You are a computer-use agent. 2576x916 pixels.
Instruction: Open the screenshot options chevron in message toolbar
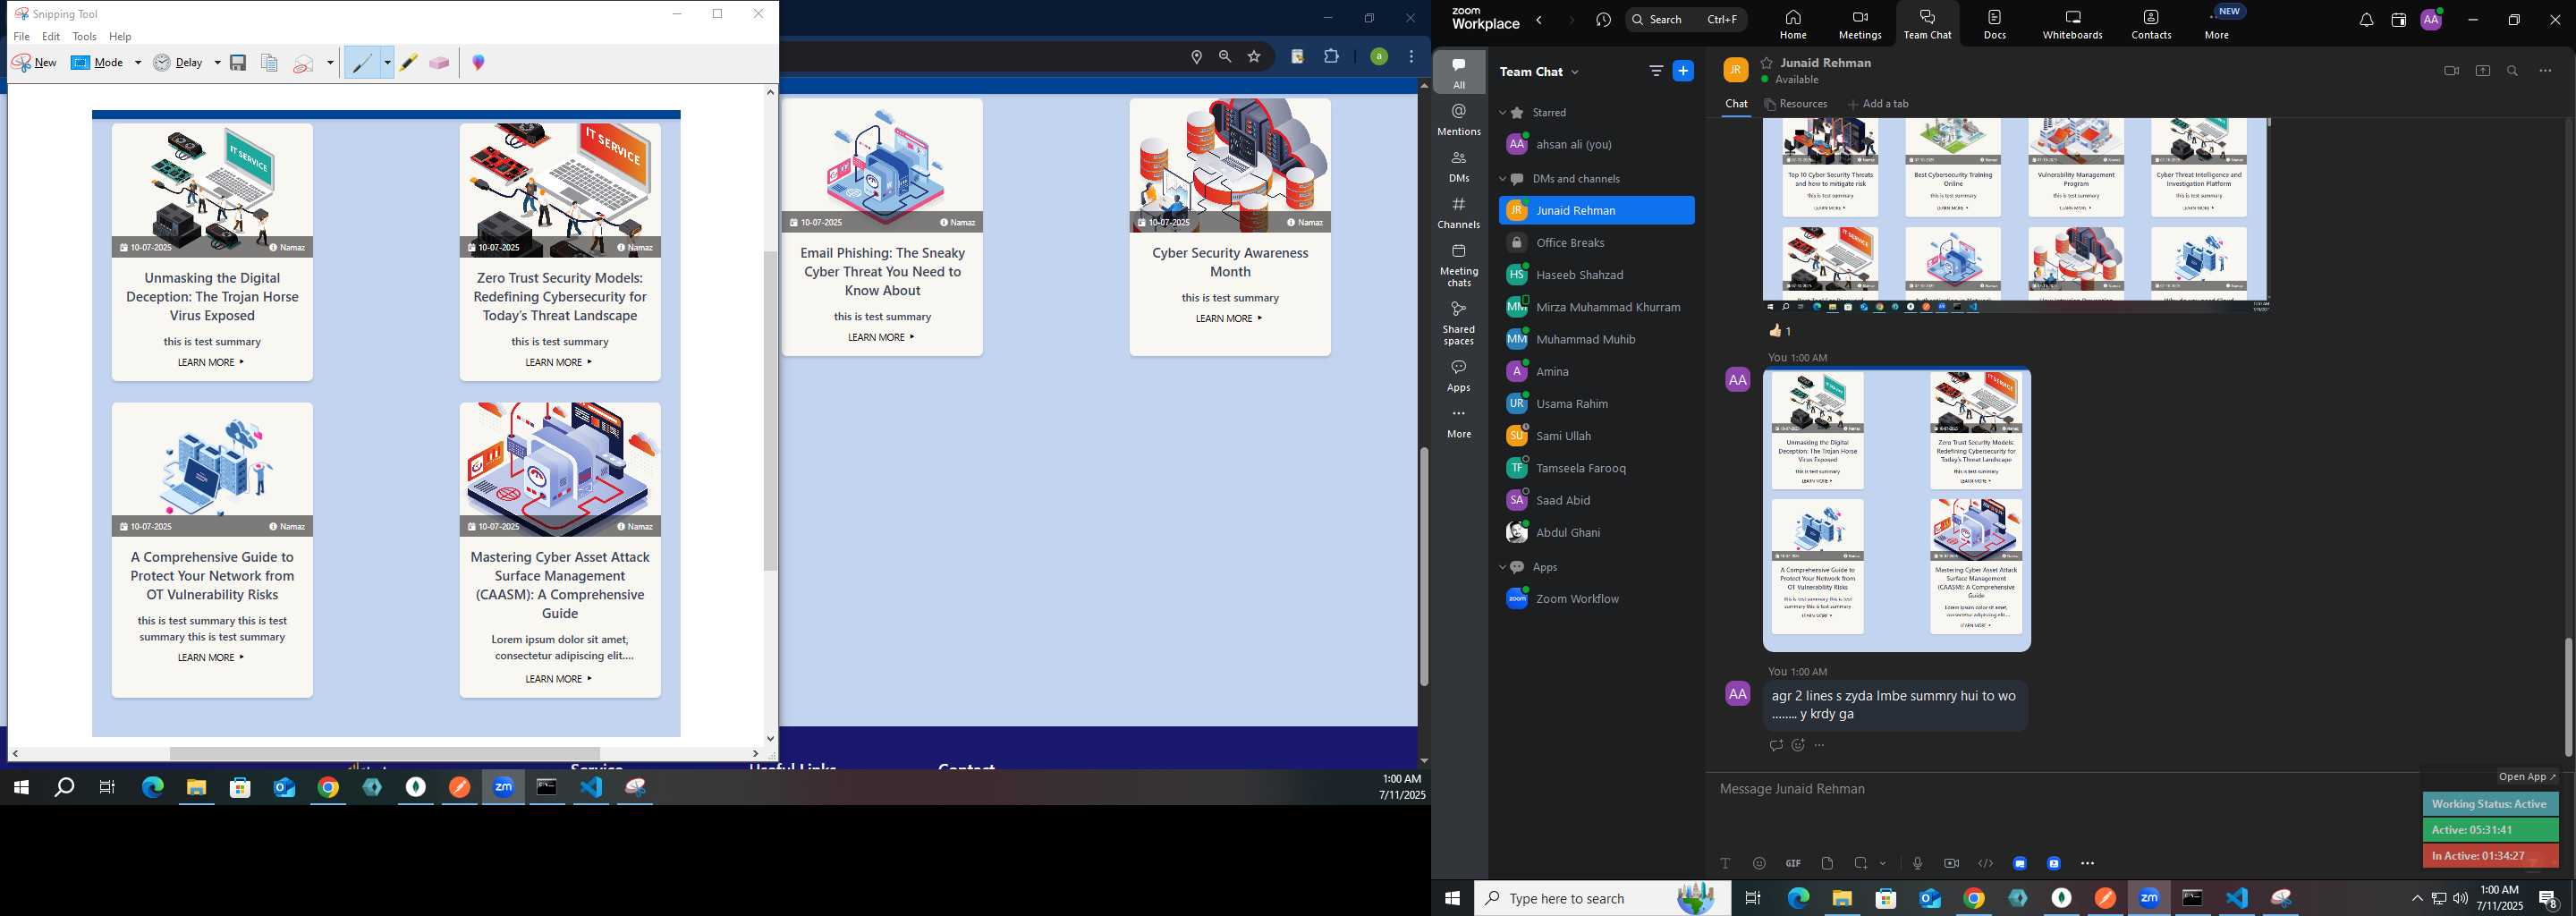[x=1883, y=863]
